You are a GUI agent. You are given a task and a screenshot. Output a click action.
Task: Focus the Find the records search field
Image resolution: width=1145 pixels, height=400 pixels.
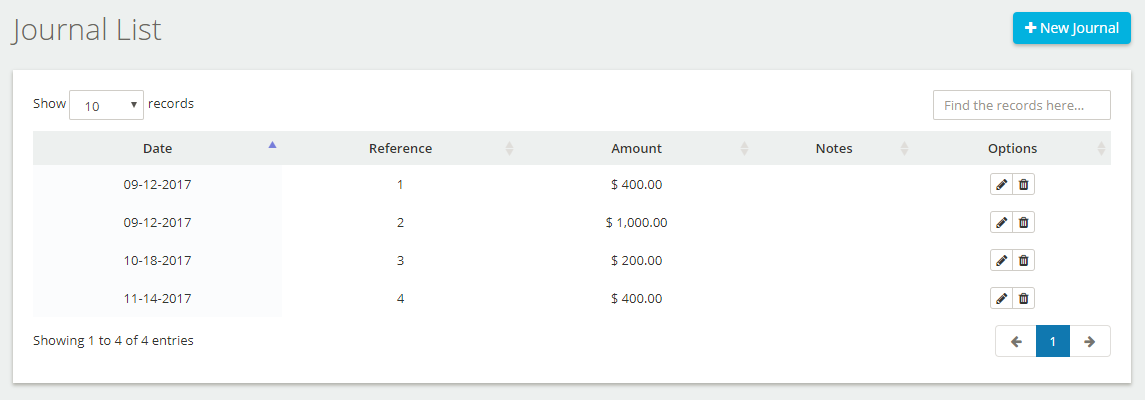tap(1022, 105)
